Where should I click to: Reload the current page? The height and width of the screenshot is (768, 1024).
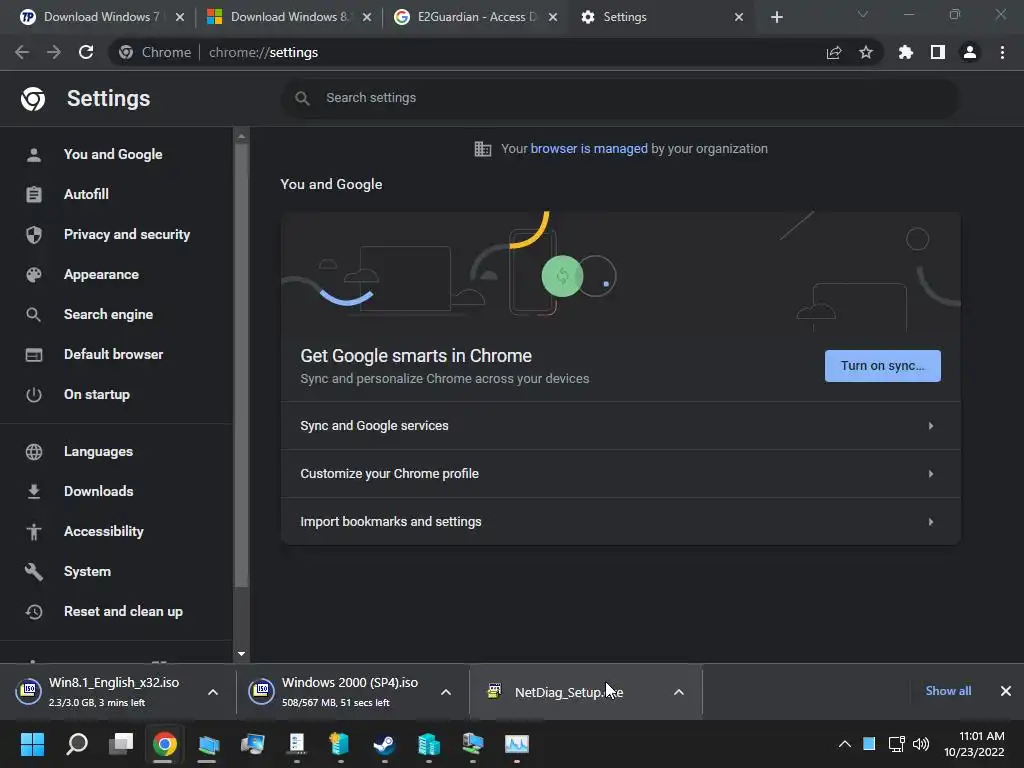[86, 52]
